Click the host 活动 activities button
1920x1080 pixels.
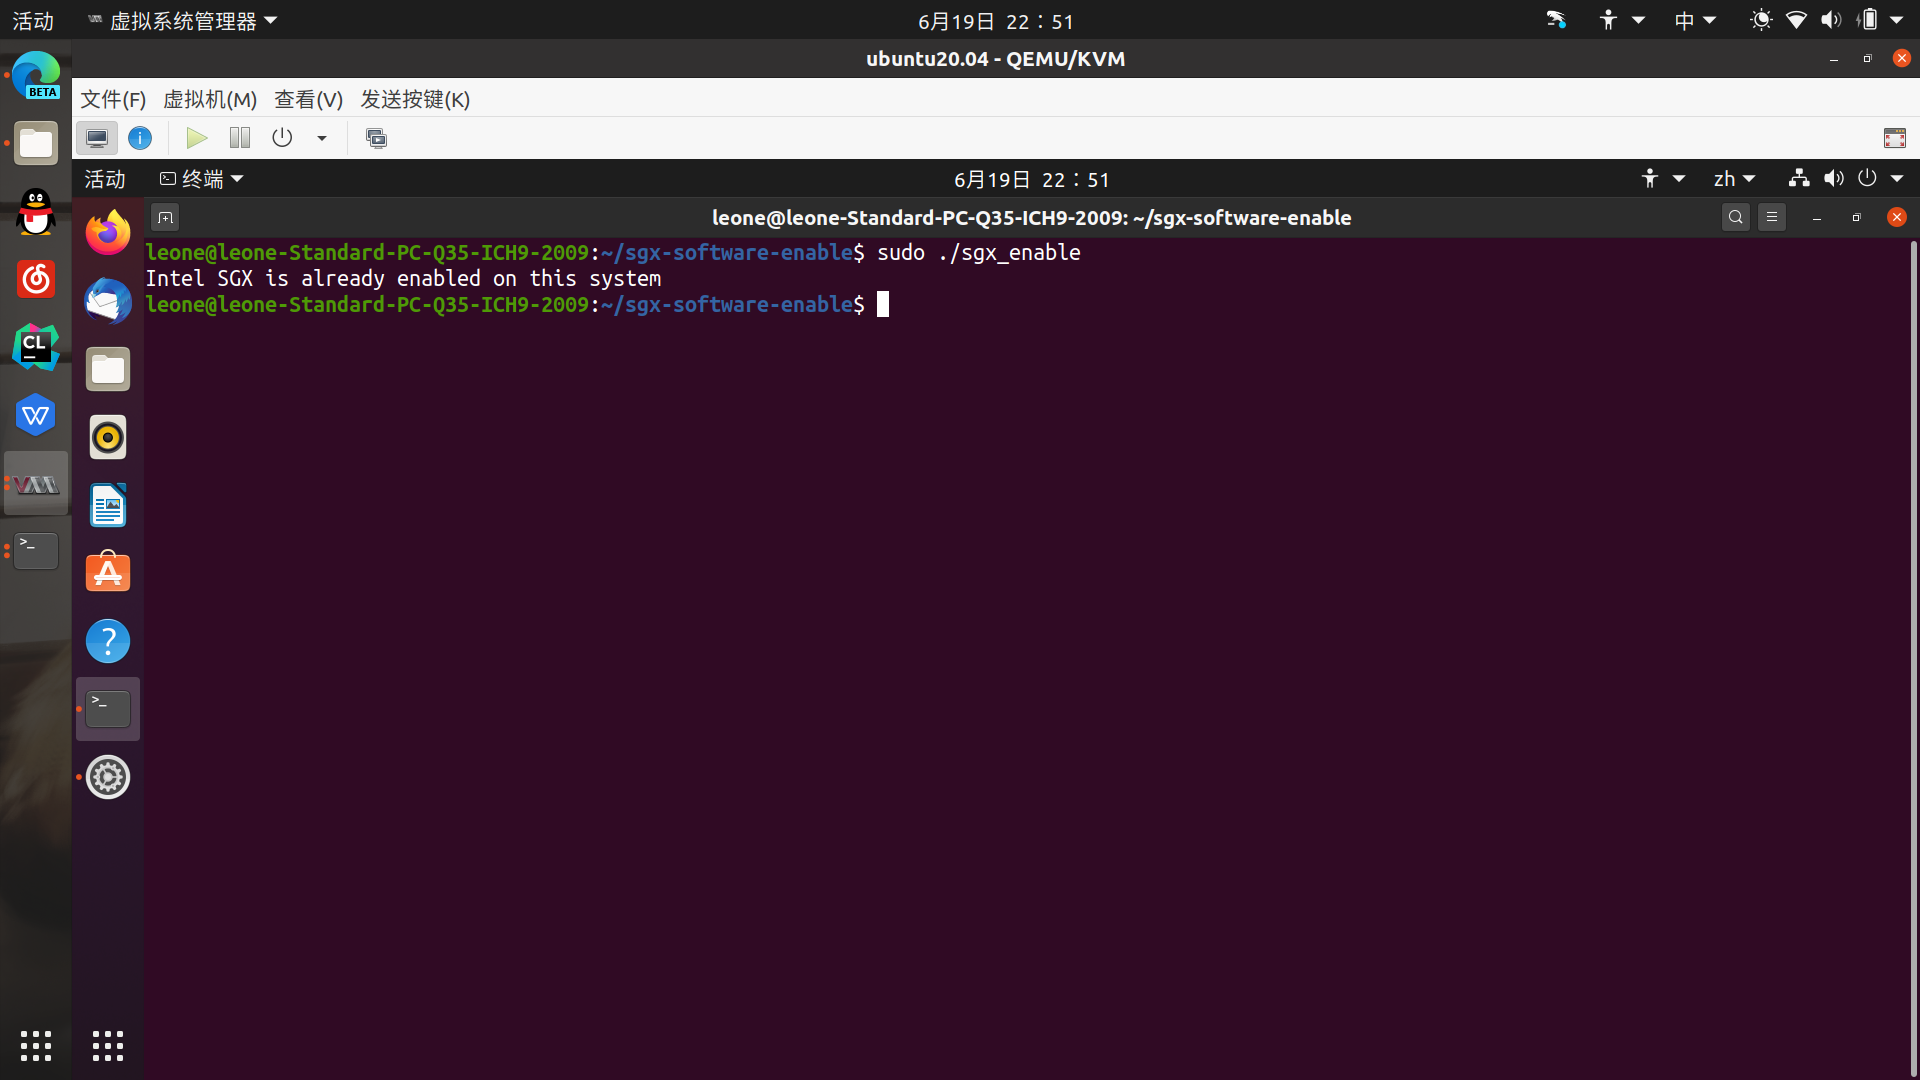[33, 21]
